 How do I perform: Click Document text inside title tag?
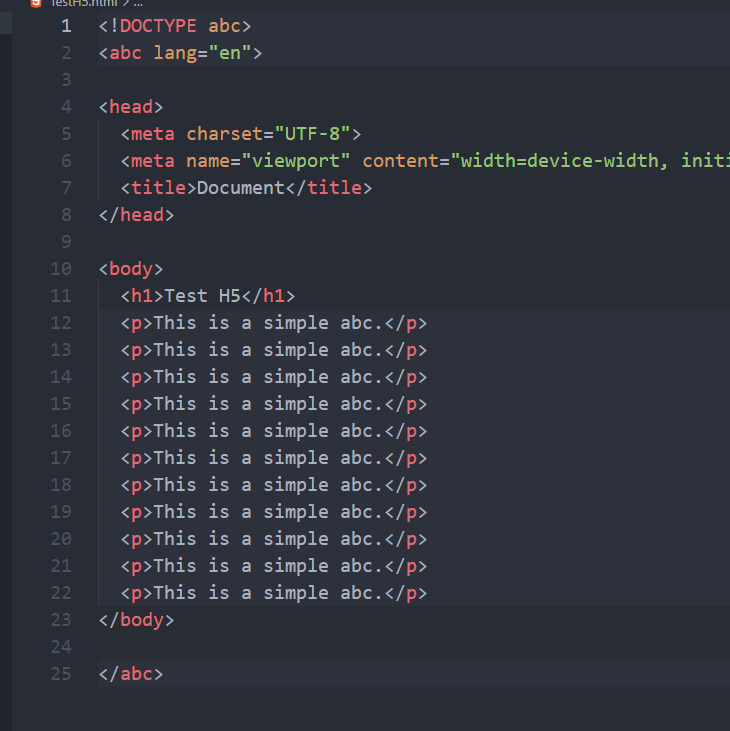tap(241, 188)
